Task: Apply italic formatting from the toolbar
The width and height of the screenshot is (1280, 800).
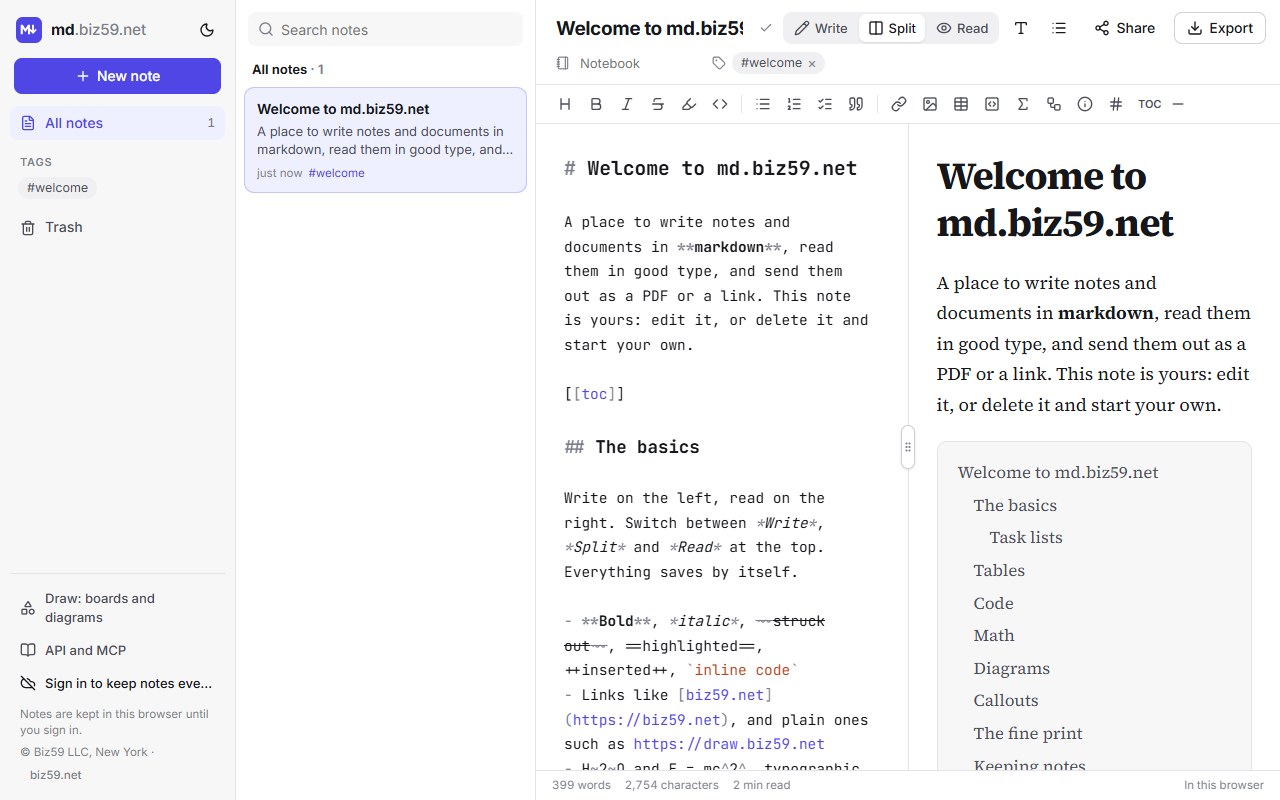Action: (x=627, y=104)
